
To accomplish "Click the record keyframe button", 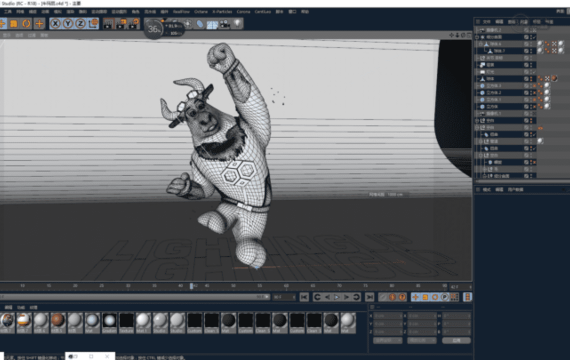I will [392, 297].
